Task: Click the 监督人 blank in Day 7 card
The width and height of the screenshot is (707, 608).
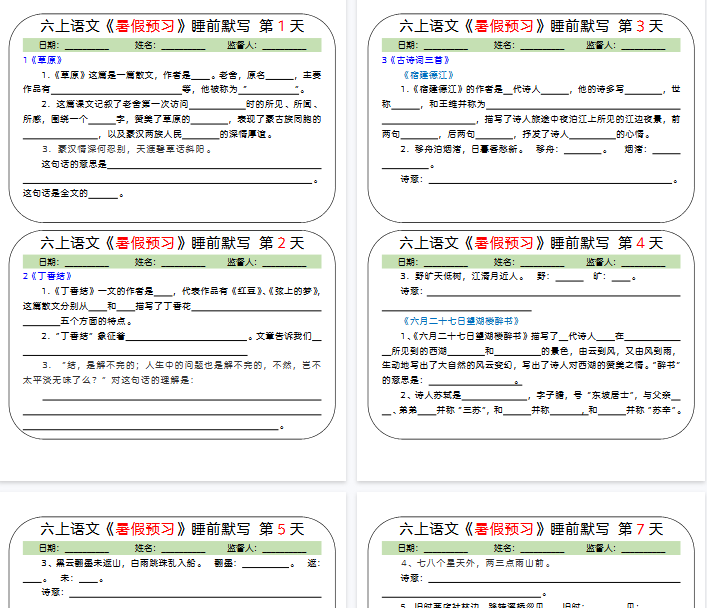Action: [643, 548]
